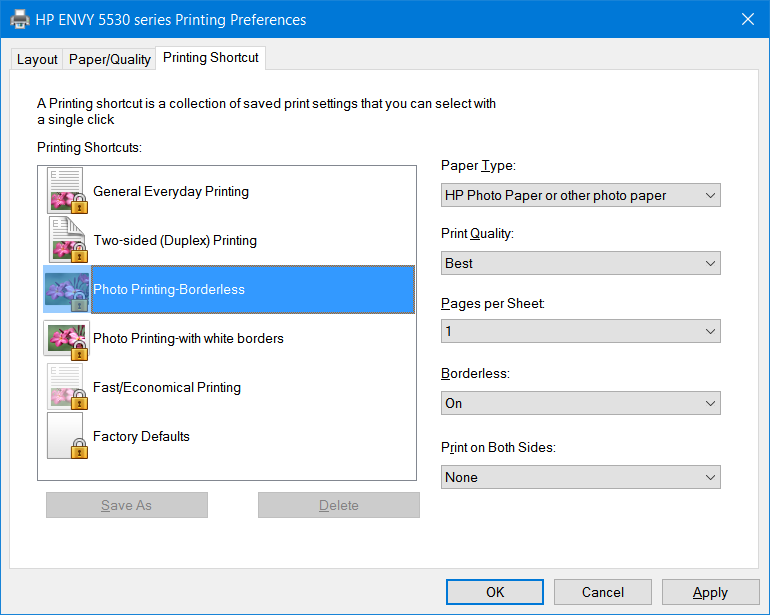Open the Borderless dropdown
The image size is (770, 615).
coord(580,403)
